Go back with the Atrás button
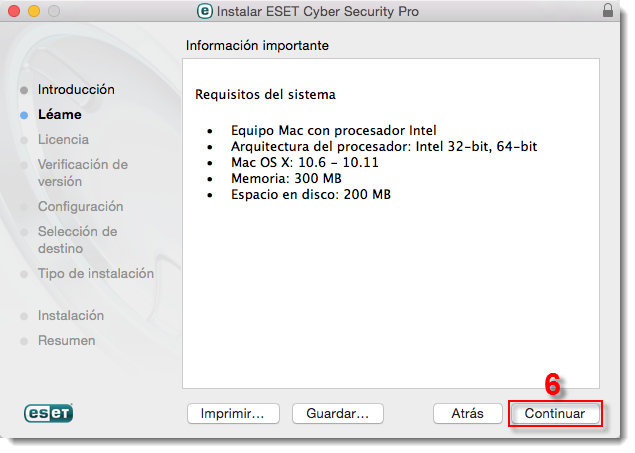This screenshot has width=635, height=453. pos(467,413)
